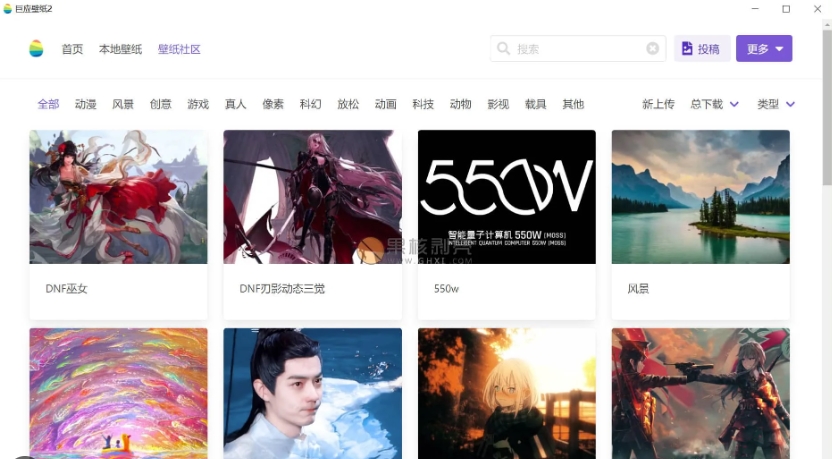Switch to 本地壁纸 tab
This screenshot has width=832, height=459.
tap(120, 49)
